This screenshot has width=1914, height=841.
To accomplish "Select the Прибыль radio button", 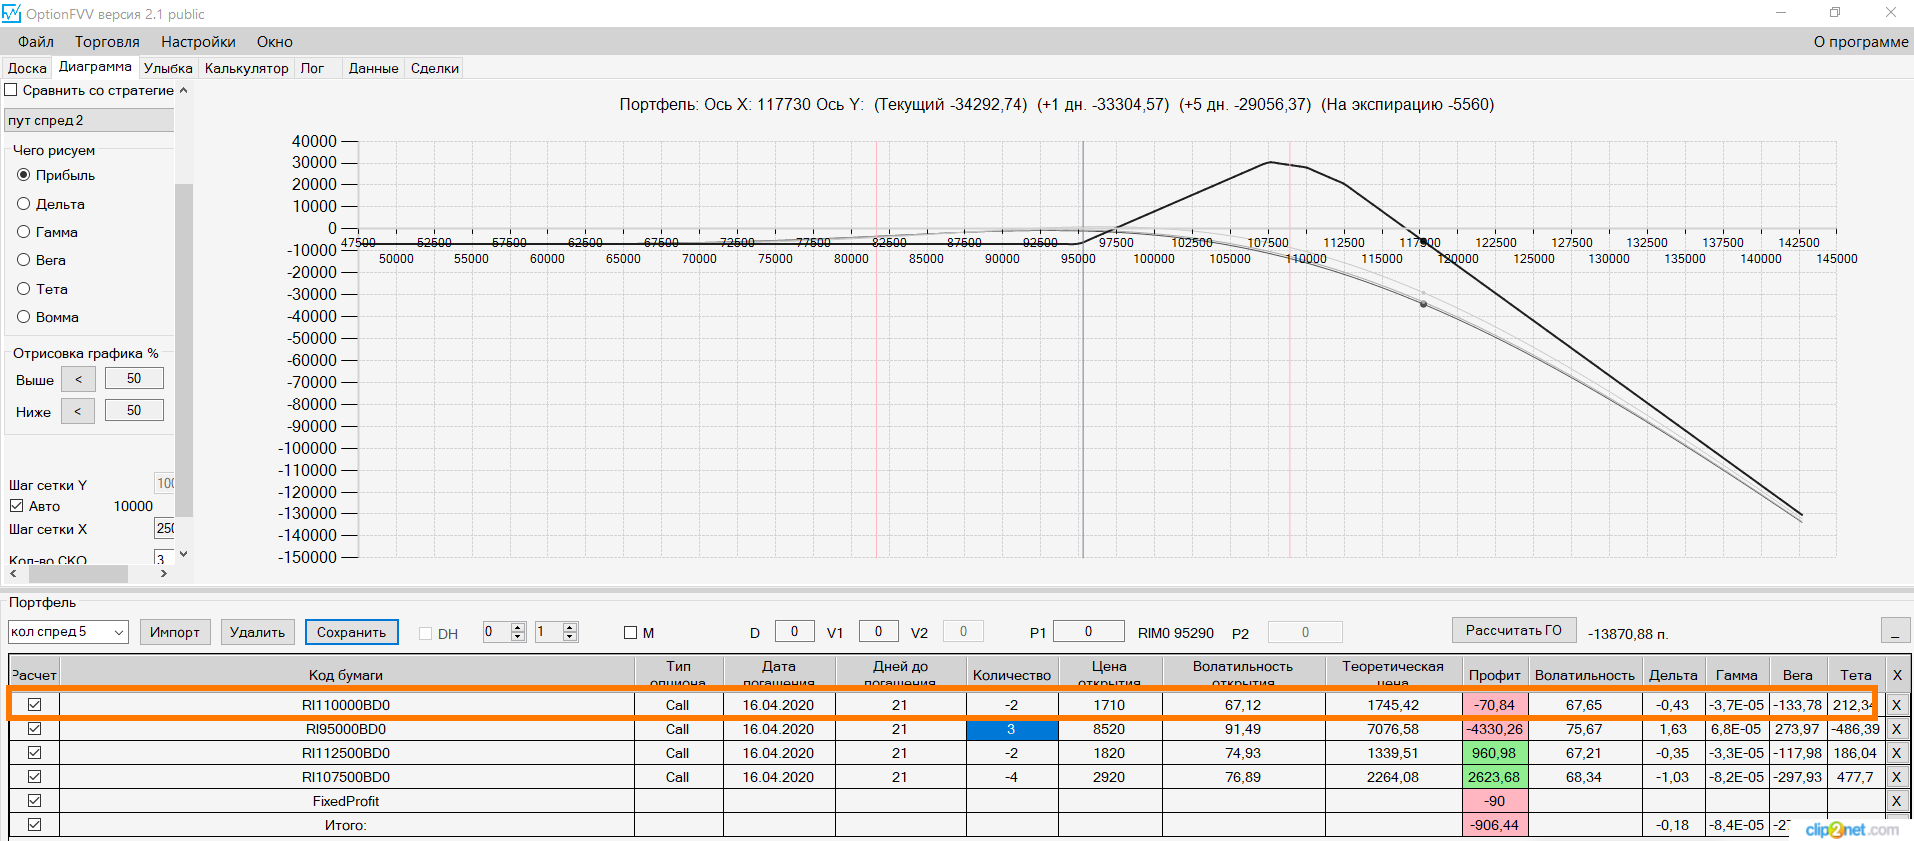I will (24, 175).
